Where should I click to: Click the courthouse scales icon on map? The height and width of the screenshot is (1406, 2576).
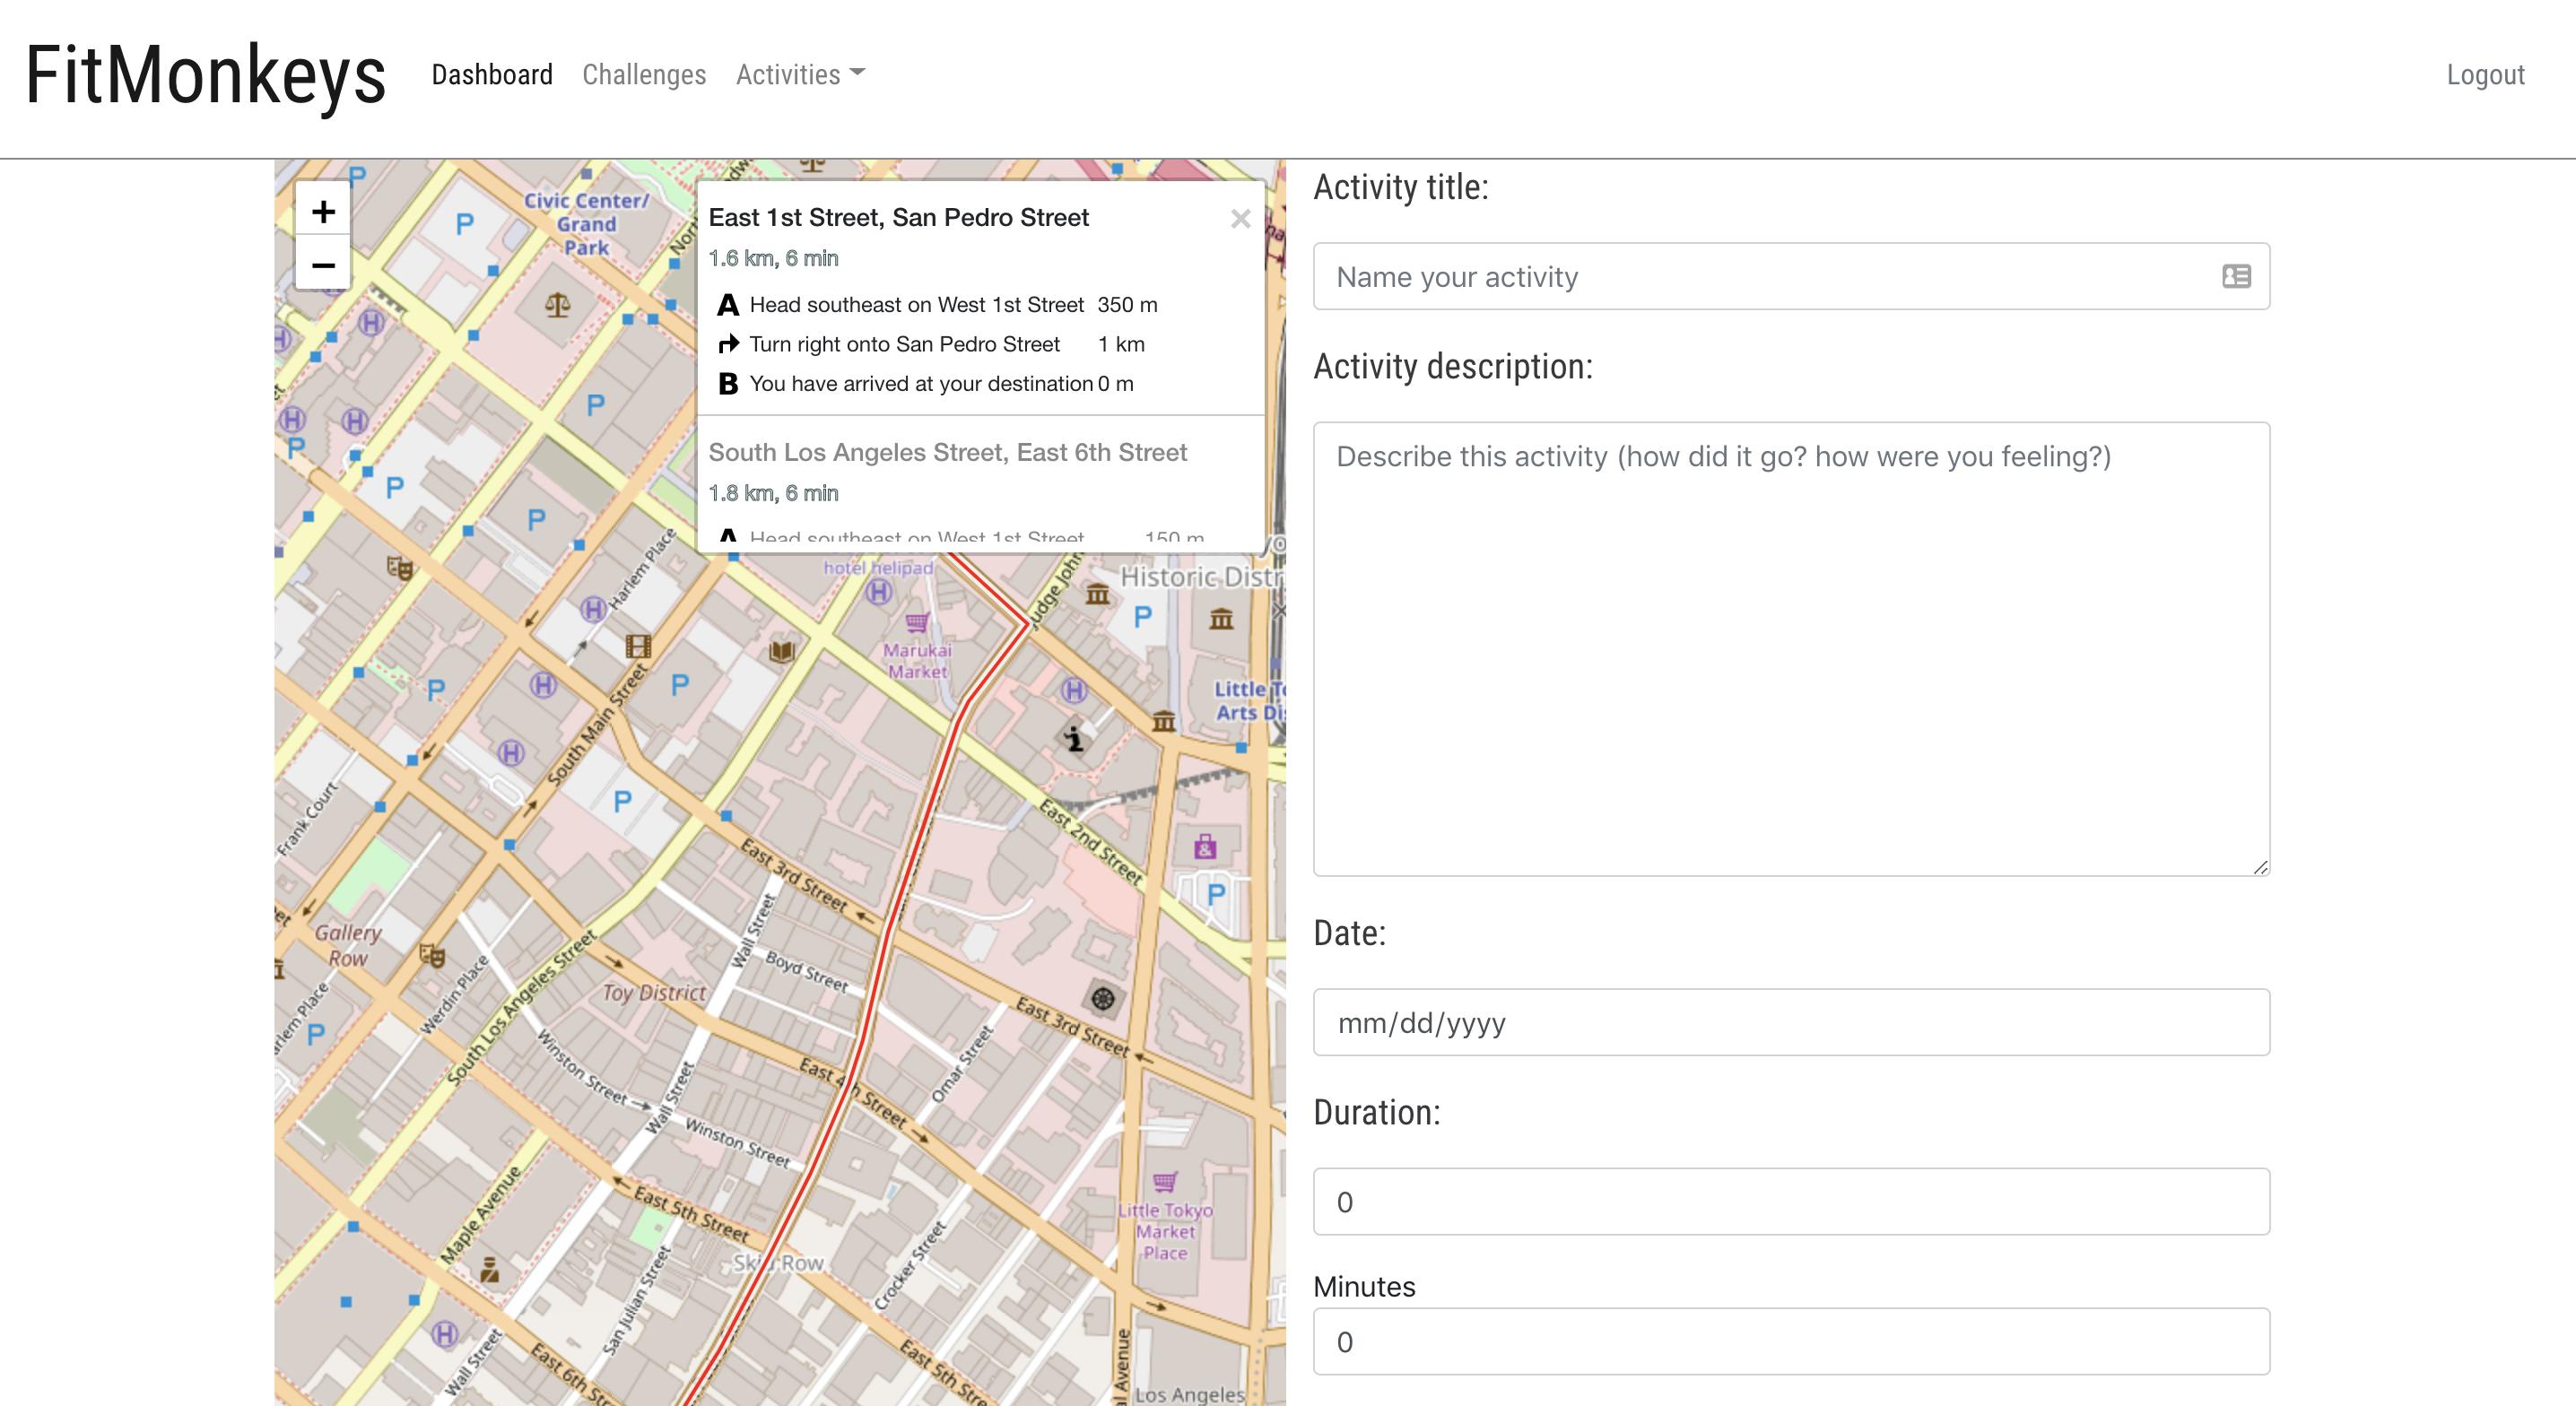557,304
